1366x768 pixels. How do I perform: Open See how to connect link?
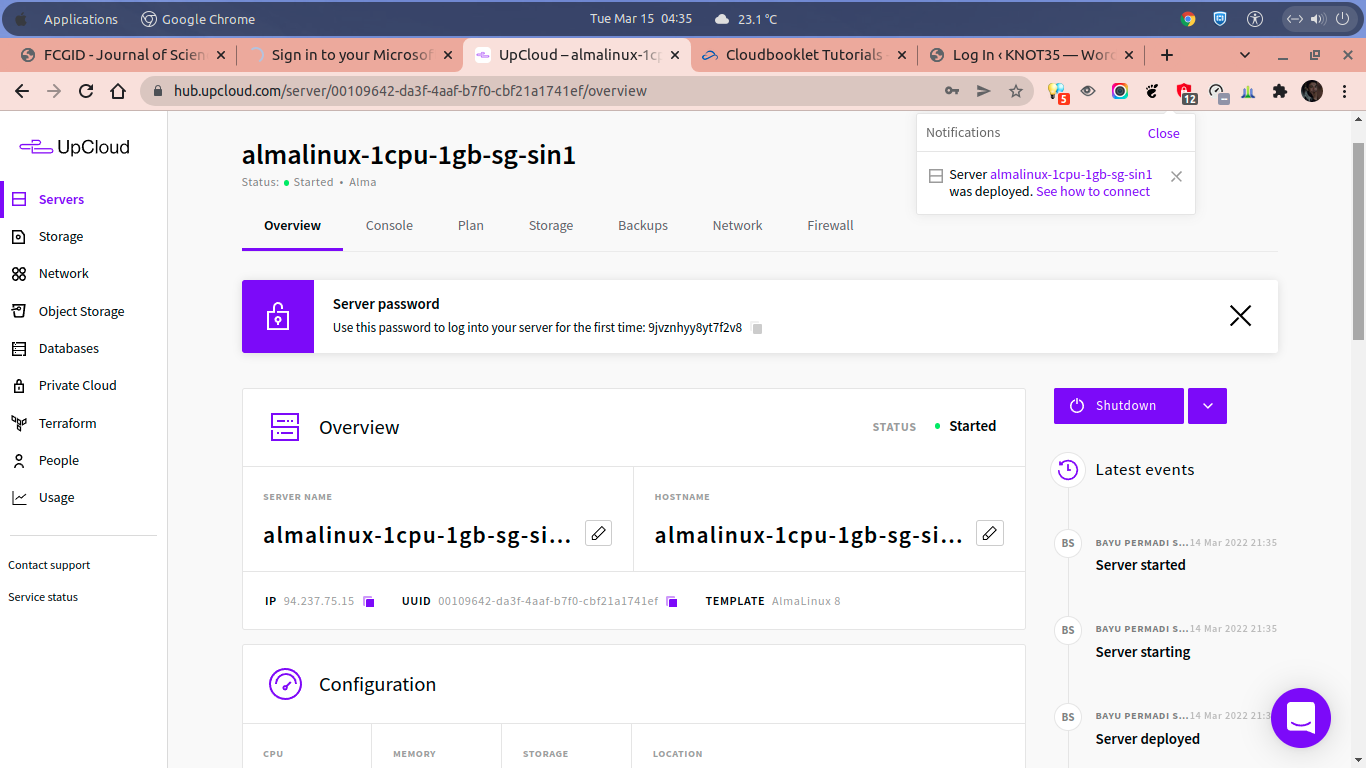pyautogui.click(x=1093, y=192)
